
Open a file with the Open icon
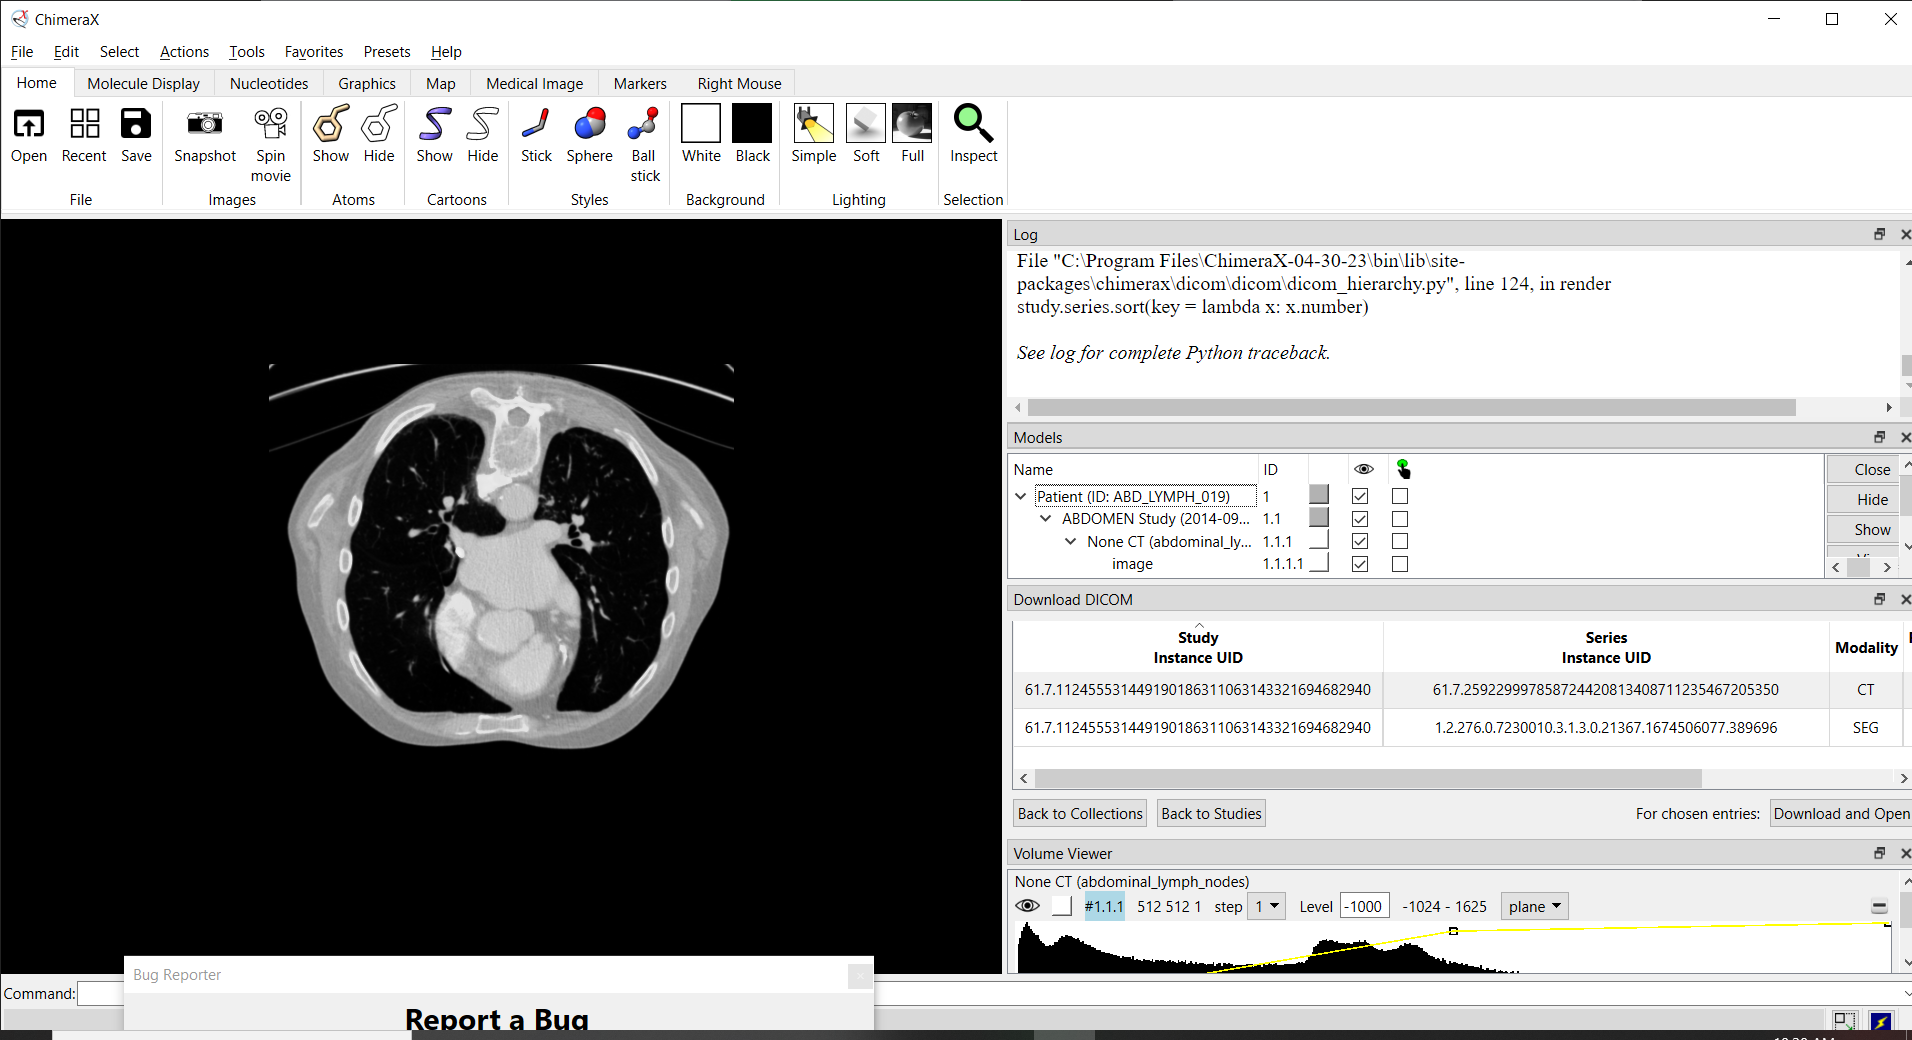[29, 125]
